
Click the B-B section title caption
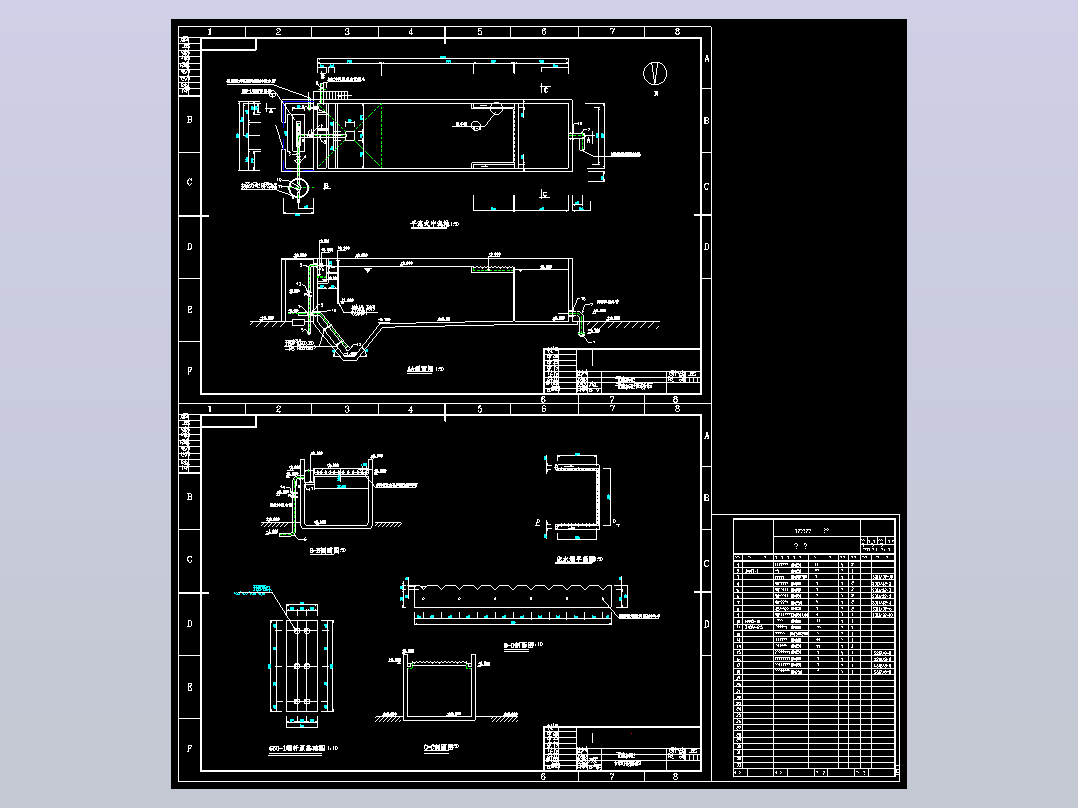point(328,550)
